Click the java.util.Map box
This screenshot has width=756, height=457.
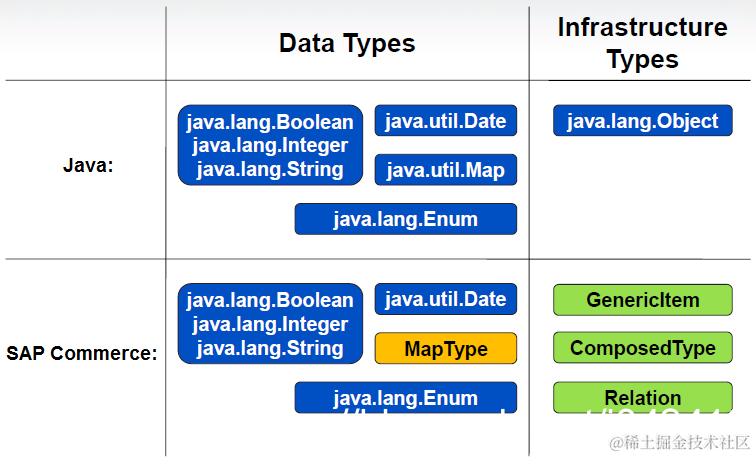click(446, 170)
